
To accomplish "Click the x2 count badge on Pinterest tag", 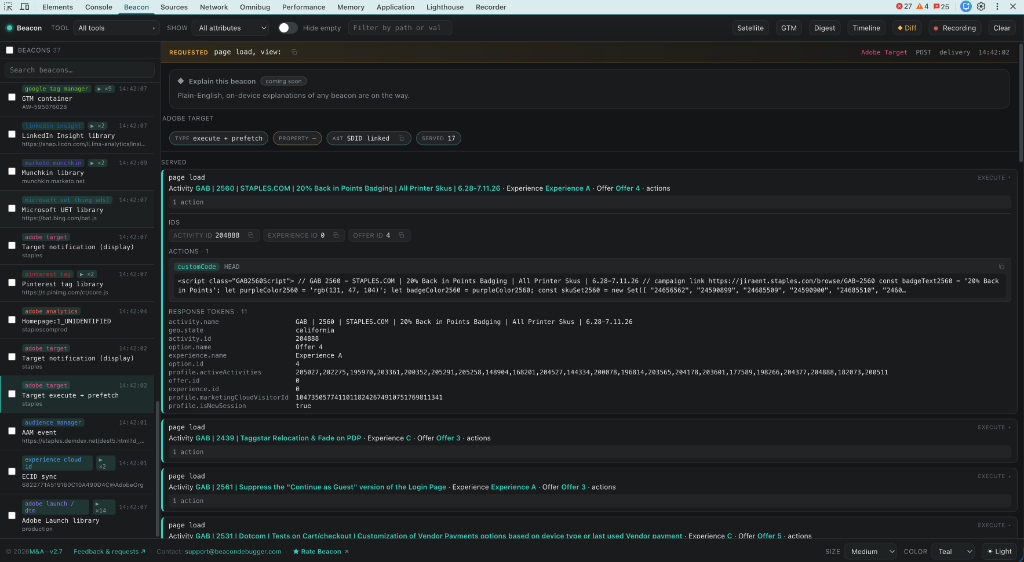I will click(87, 275).
